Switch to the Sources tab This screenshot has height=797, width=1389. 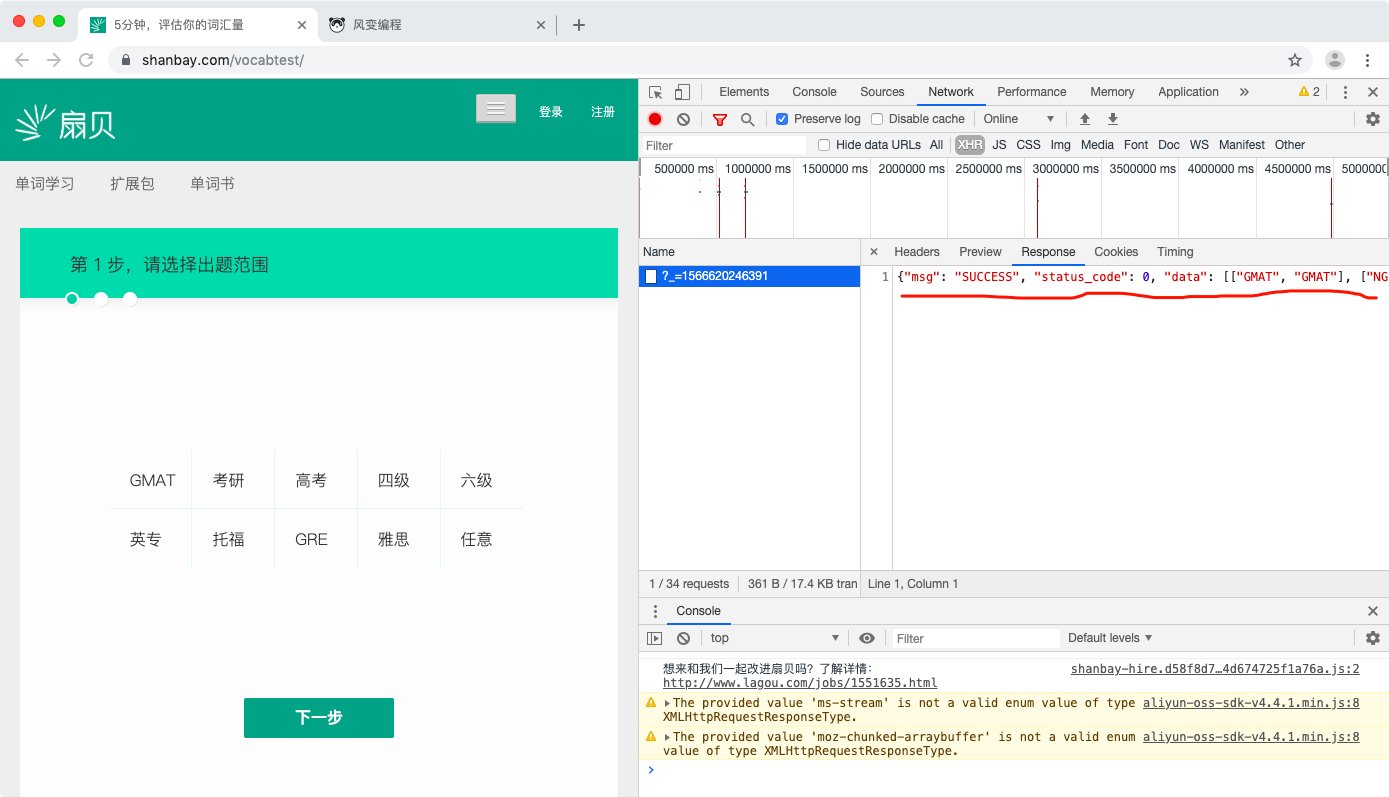[x=882, y=92]
